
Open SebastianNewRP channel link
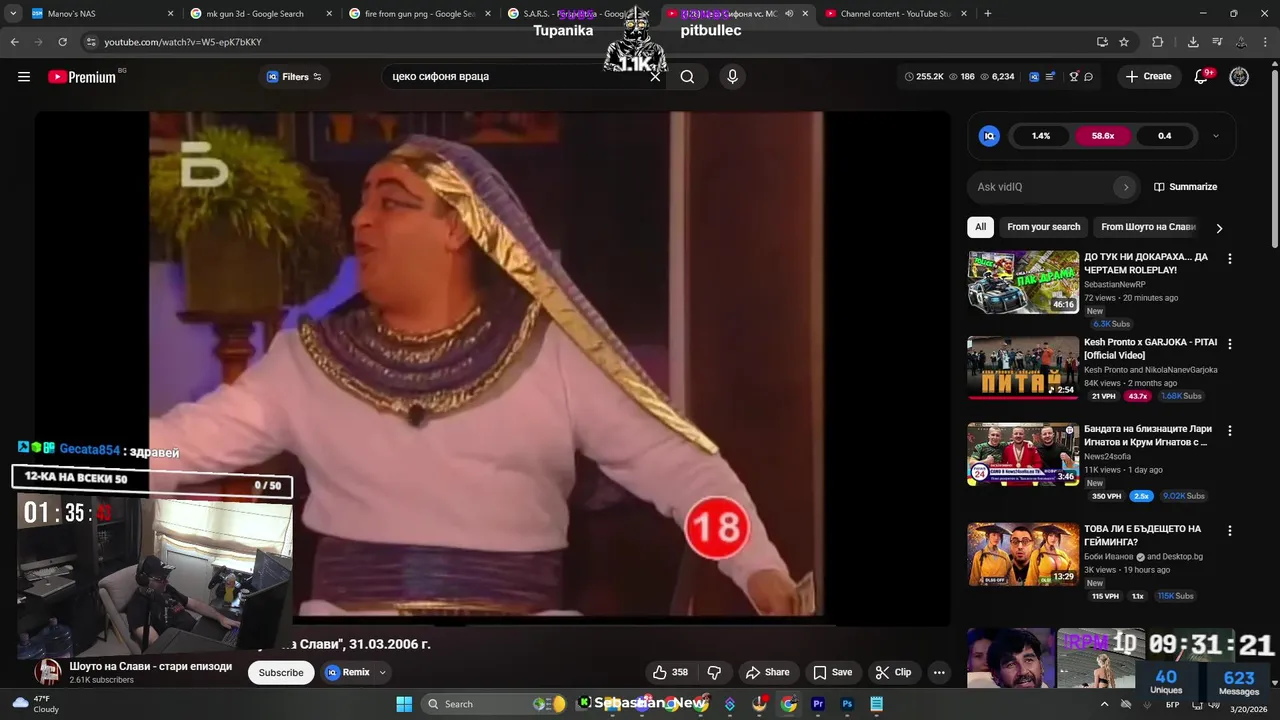point(1115,285)
